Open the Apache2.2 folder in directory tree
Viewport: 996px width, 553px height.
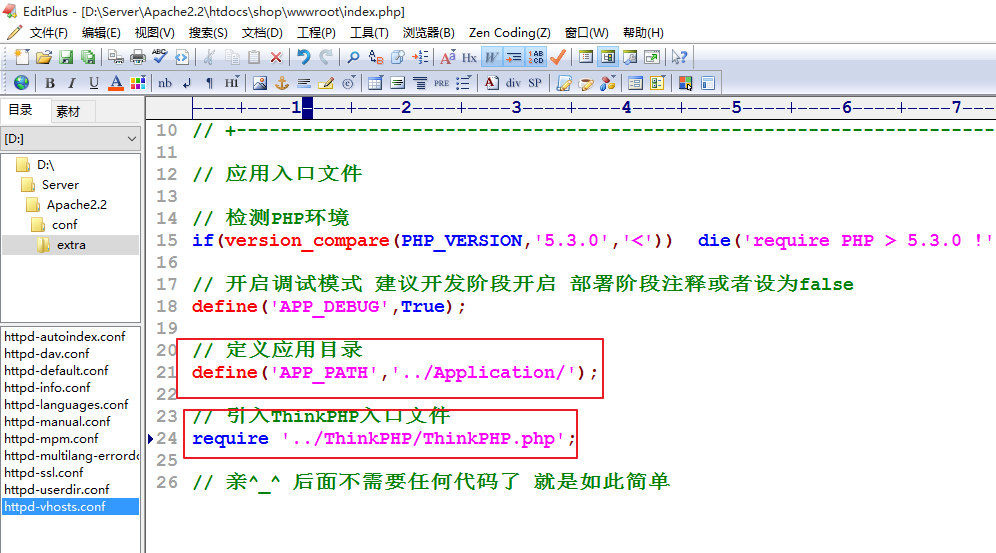pos(76,205)
